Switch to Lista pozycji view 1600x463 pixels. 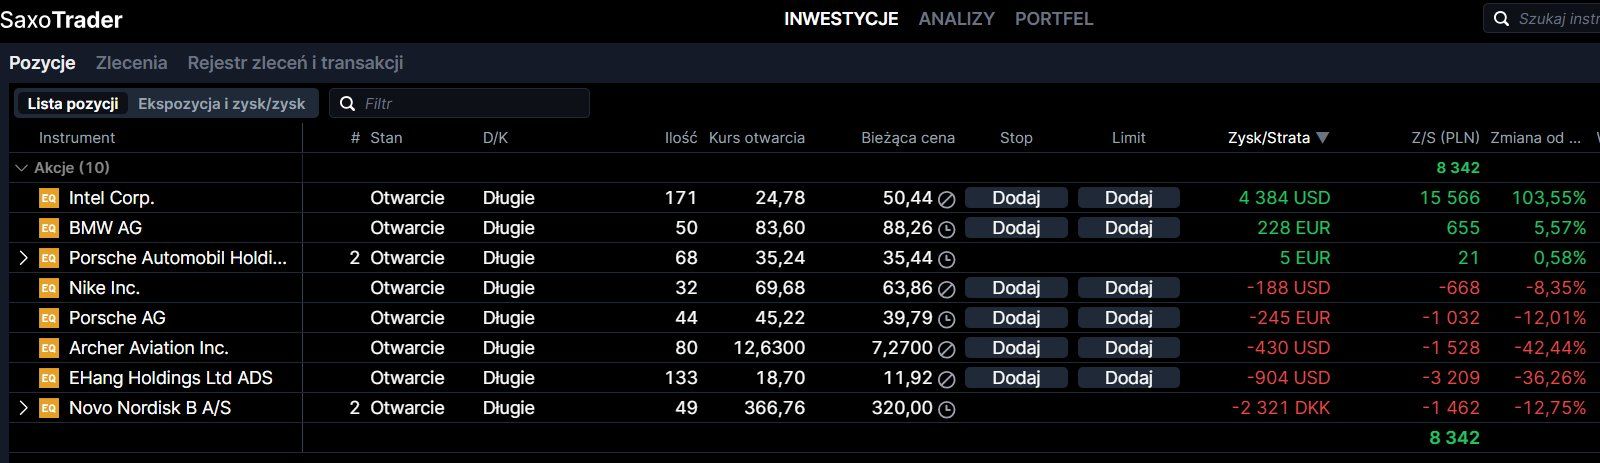tap(73, 103)
